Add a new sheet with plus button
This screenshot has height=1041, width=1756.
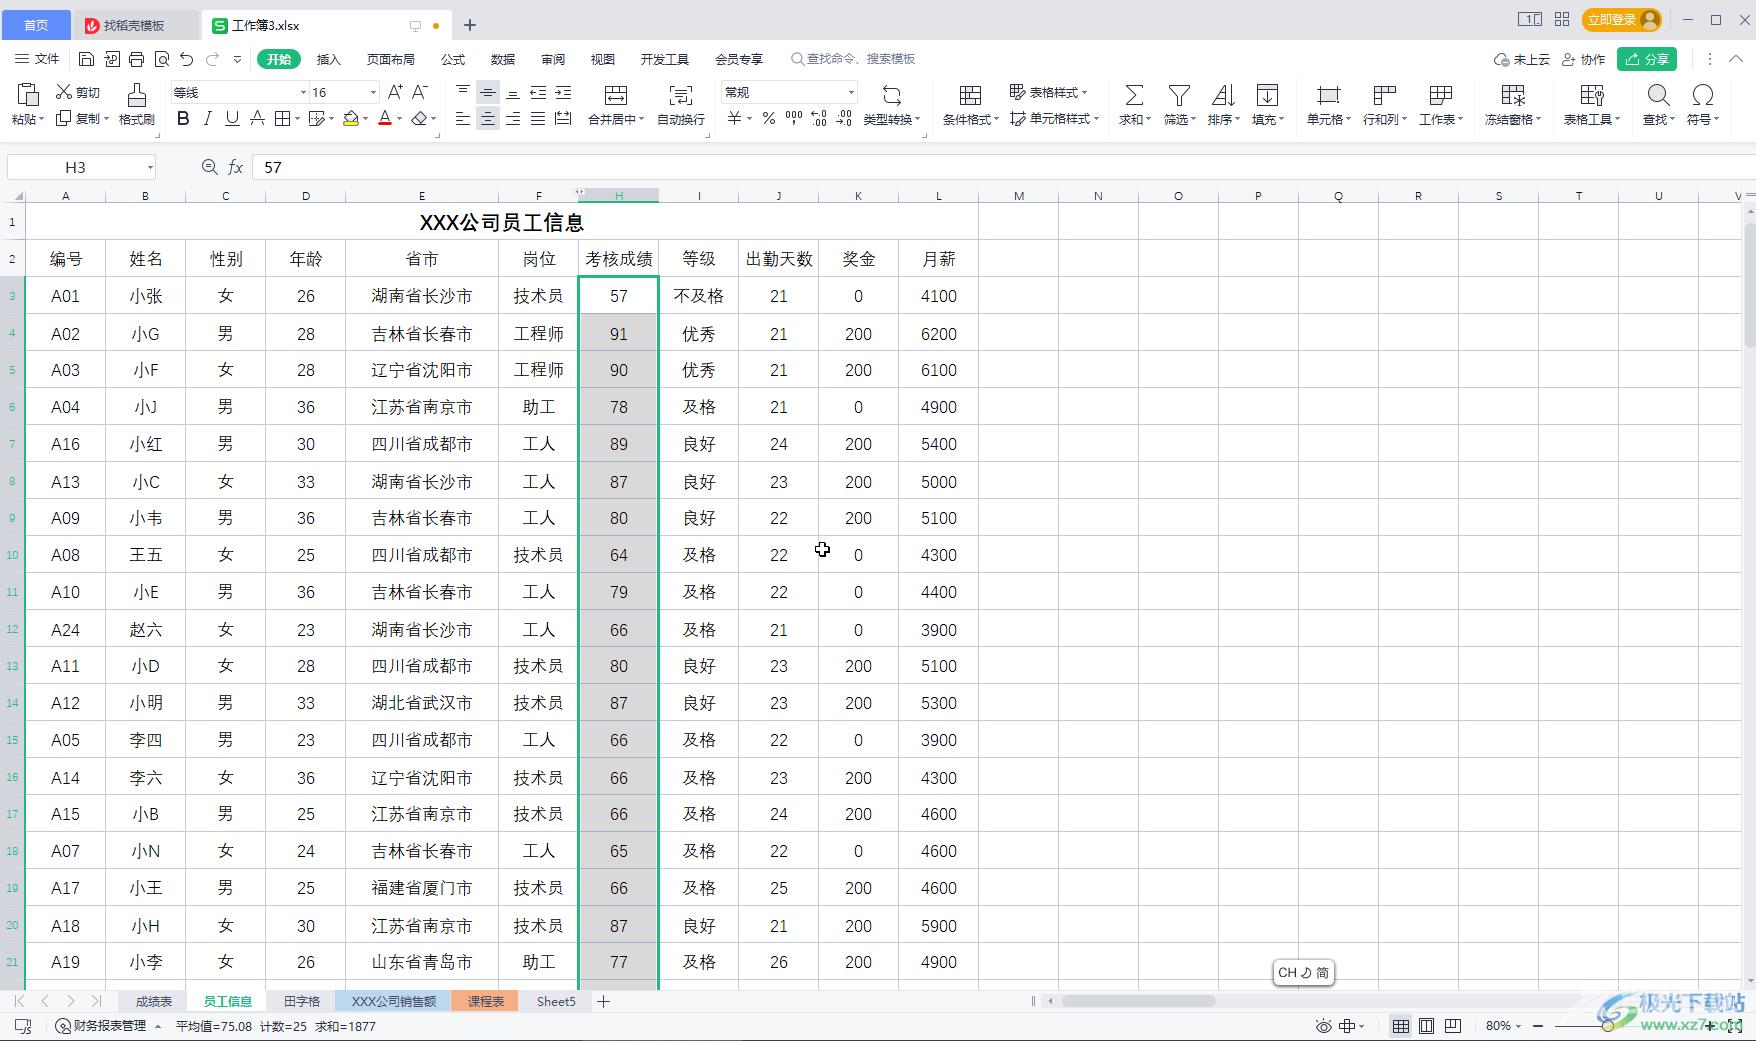coord(603,1001)
